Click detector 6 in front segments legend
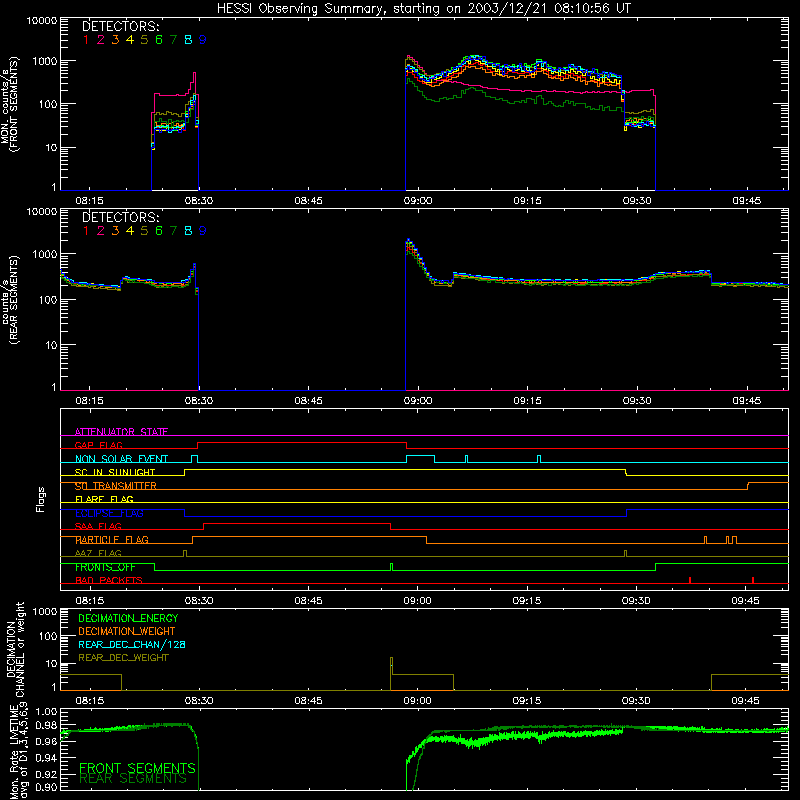 pos(159,40)
